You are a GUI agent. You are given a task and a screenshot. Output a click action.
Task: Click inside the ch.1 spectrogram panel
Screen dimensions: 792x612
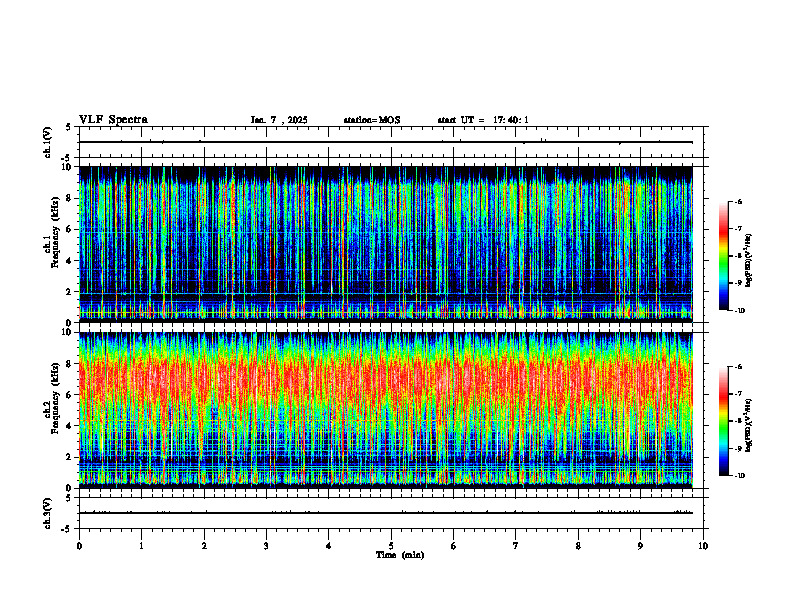point(386,244)
